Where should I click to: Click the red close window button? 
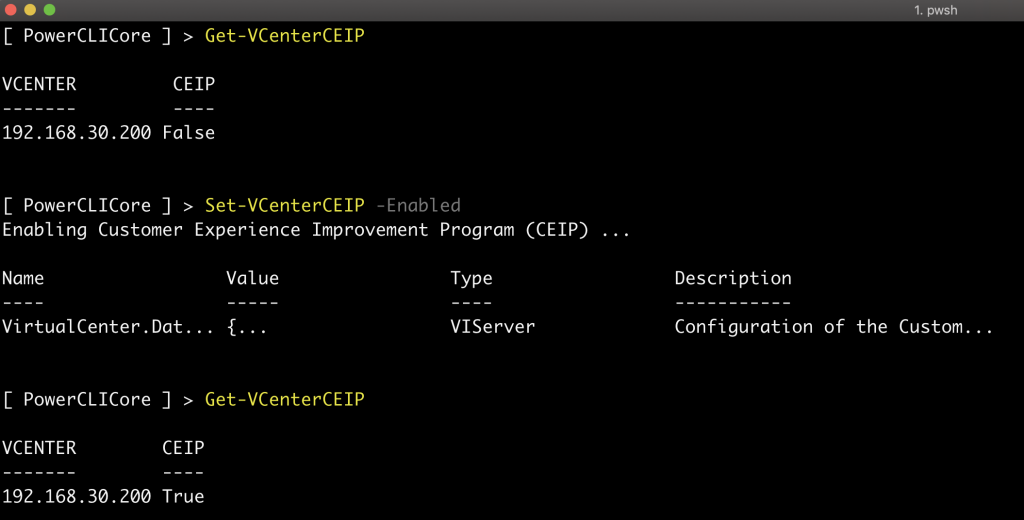pos(10,9)
